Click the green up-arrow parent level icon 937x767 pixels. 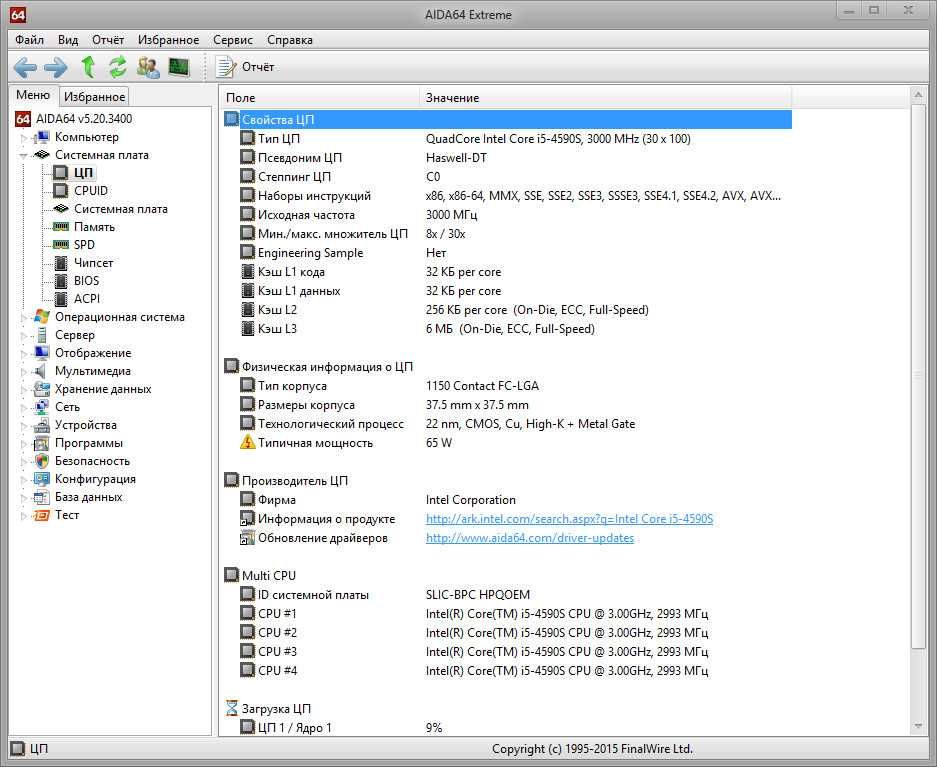coord(88,67)
